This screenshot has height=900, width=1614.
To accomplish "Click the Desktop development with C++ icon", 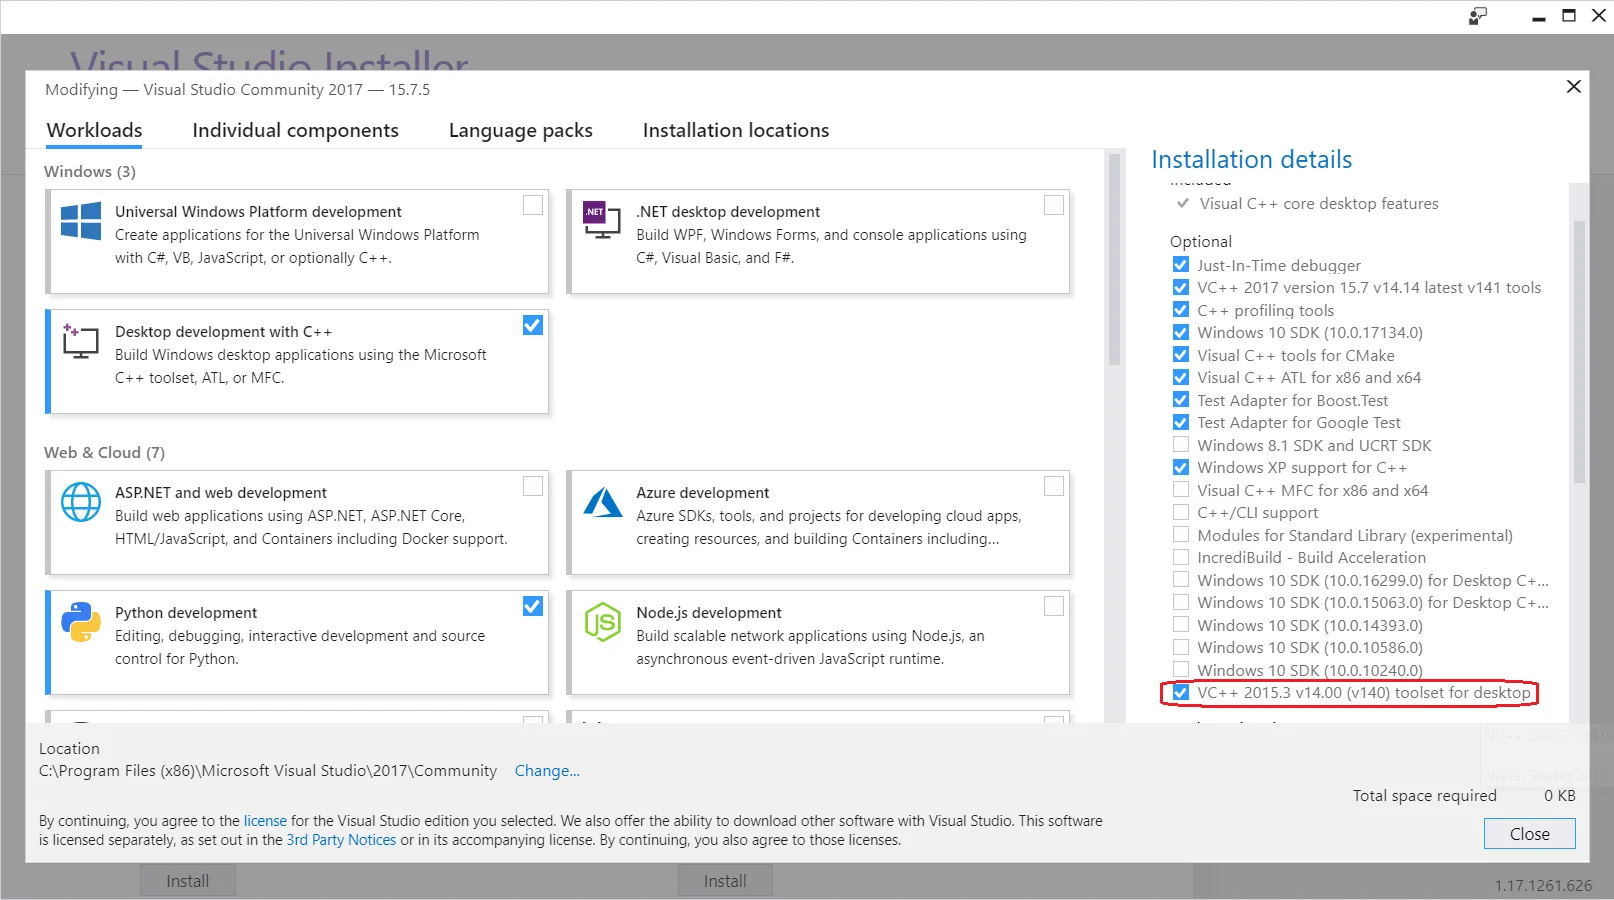I will coord(80,340).
